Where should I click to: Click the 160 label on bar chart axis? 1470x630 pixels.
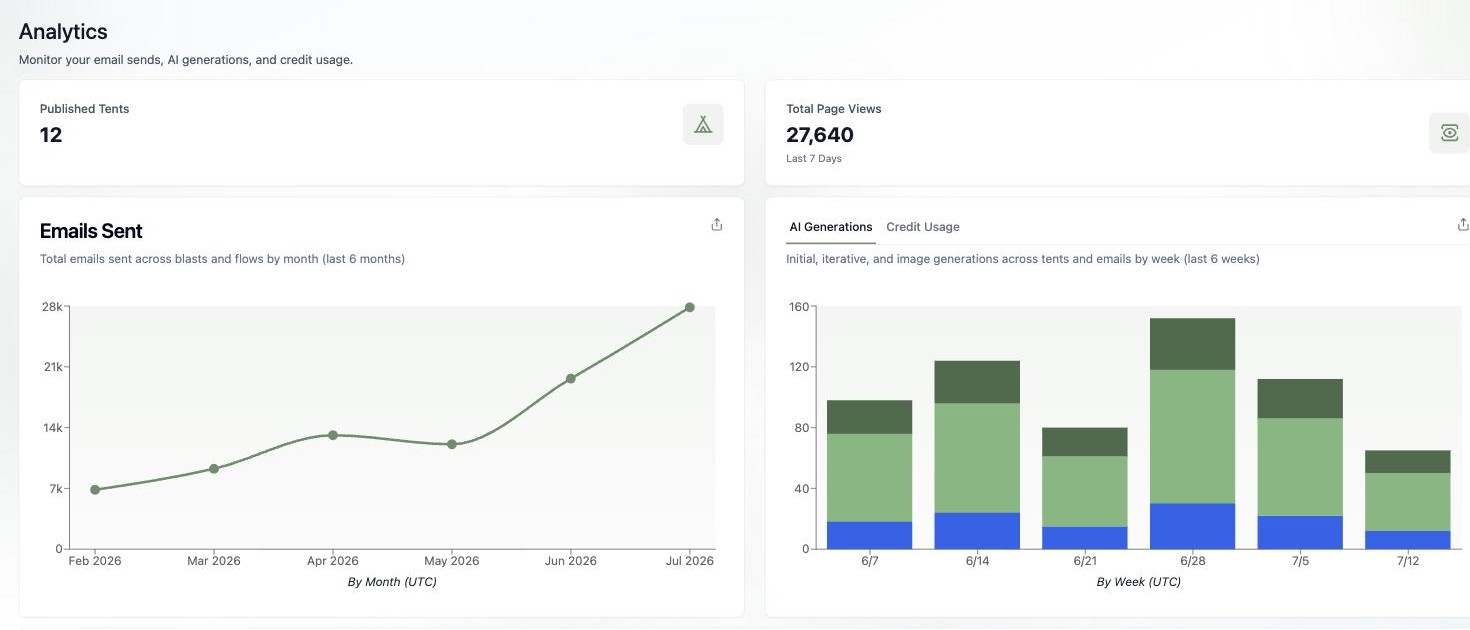[799, 306]
